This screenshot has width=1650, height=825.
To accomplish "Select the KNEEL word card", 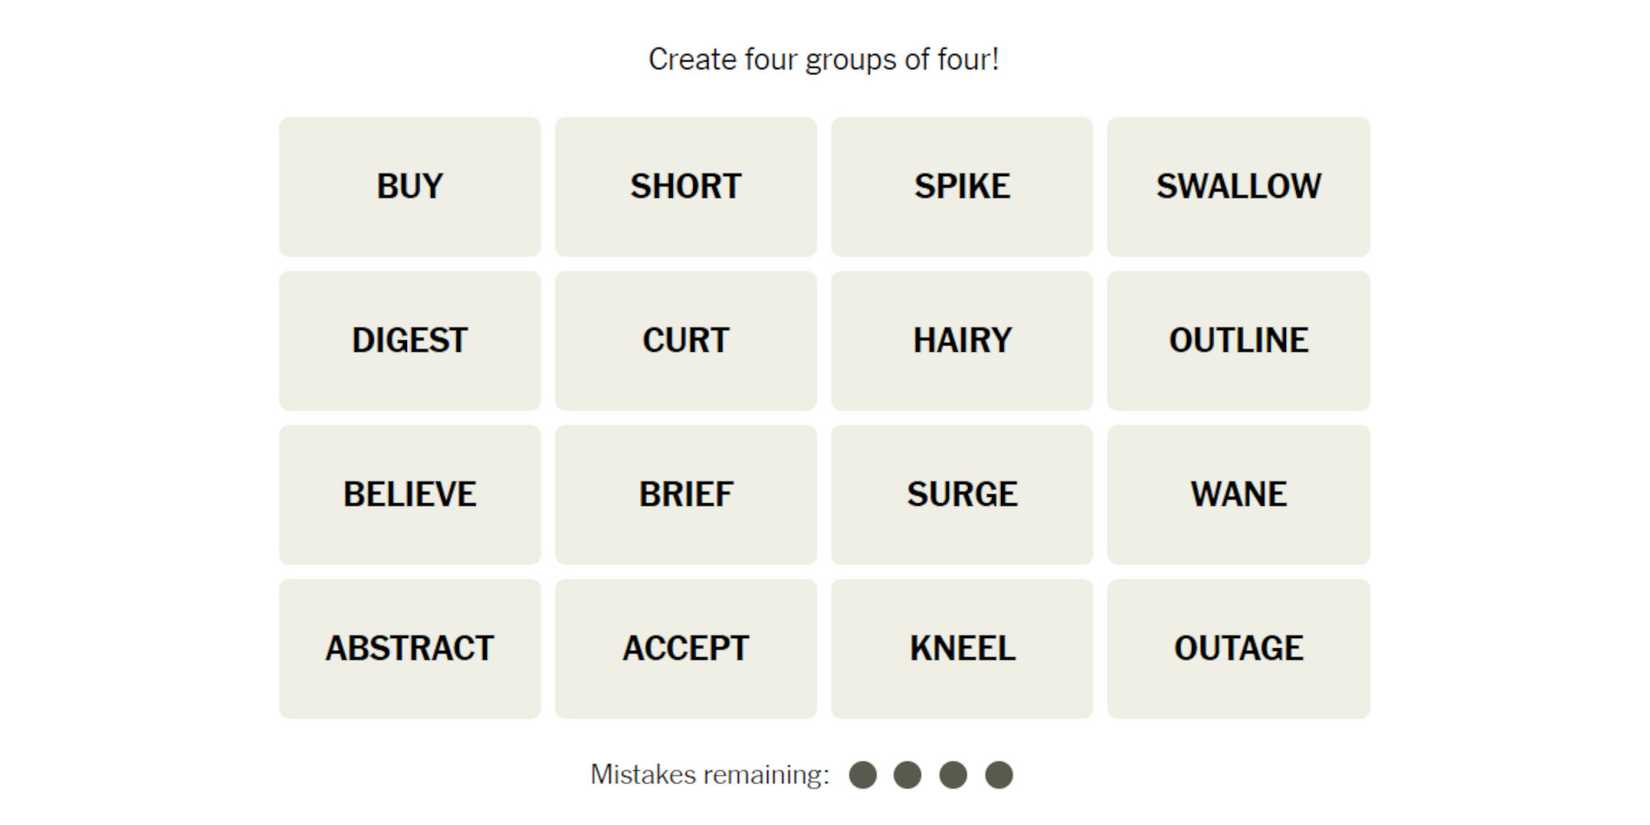I will pos(962,649).
